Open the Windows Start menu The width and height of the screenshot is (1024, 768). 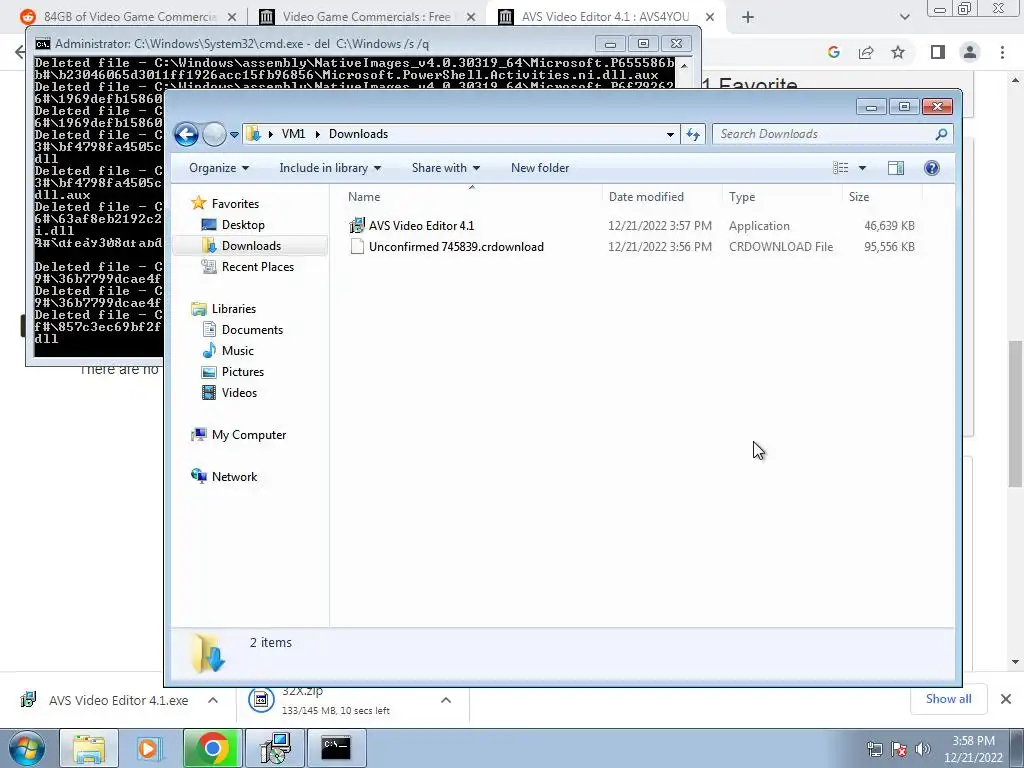(27, 748)
